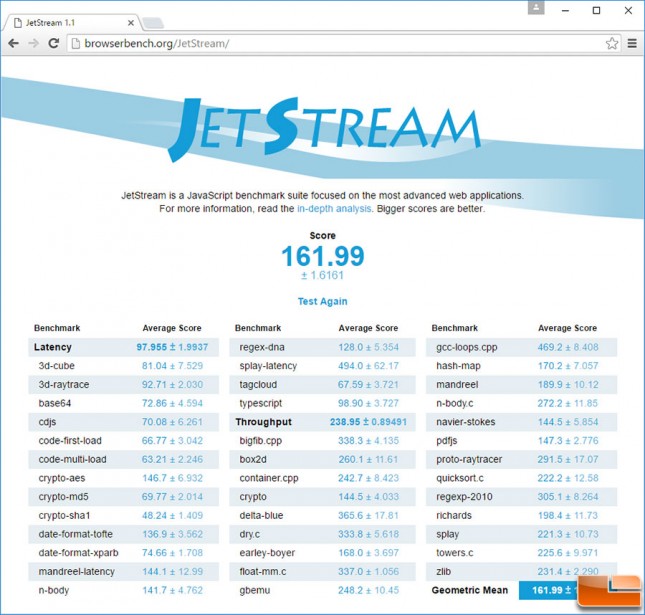The image size is (645, 615).
Task: Click the n-body benchmark name
Action: 53,590
